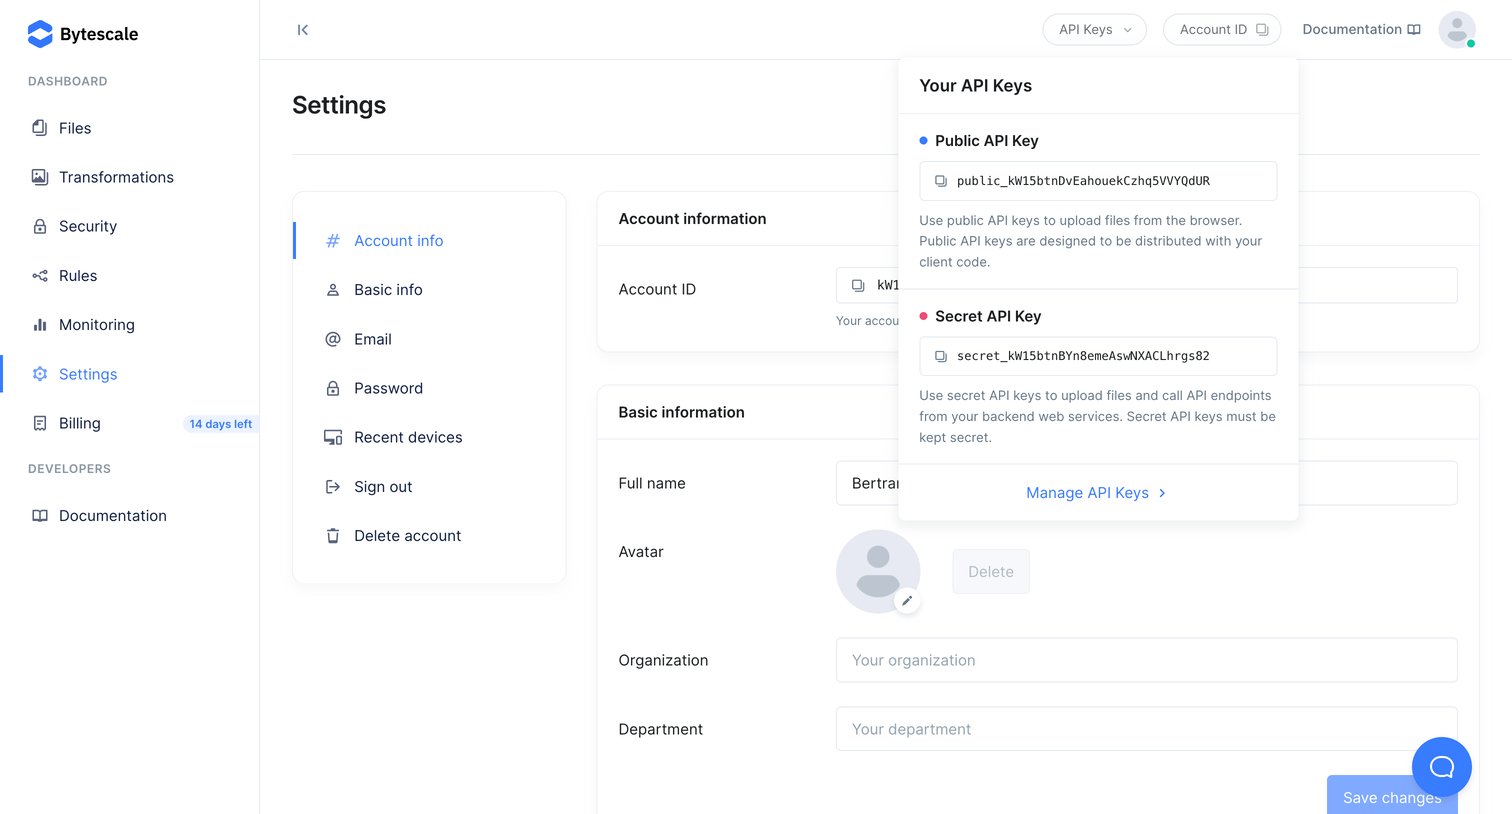Click the Department input field

tap(1146, 729)
